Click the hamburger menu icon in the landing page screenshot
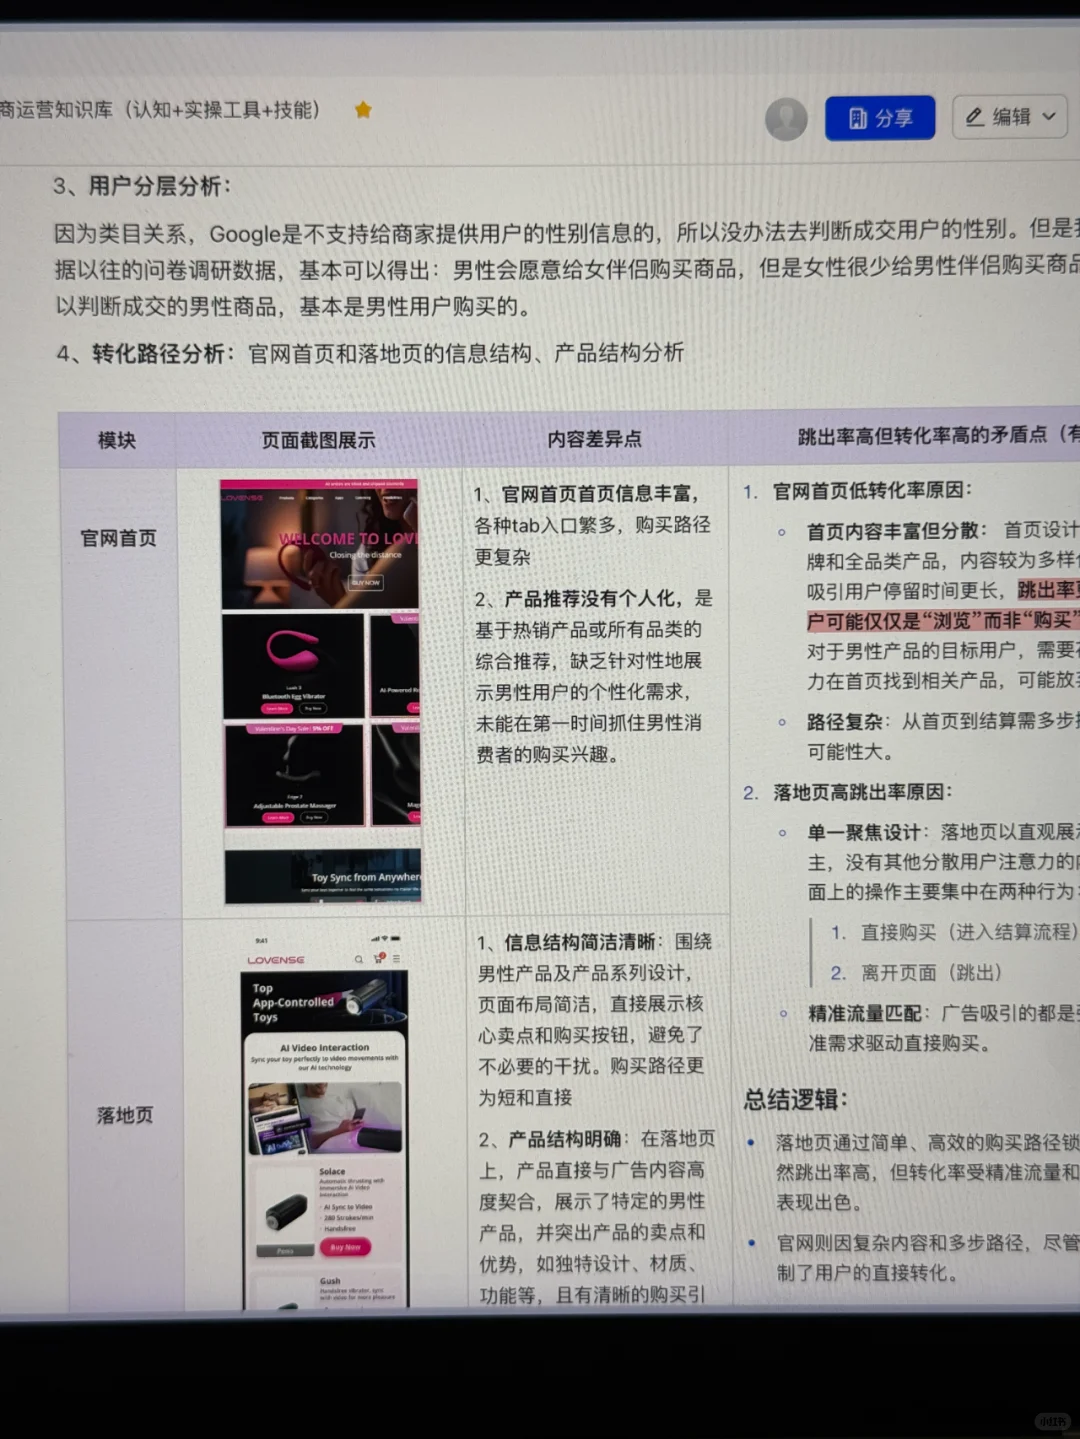This screenshot has height=1439, width=1080. [397, 959]
